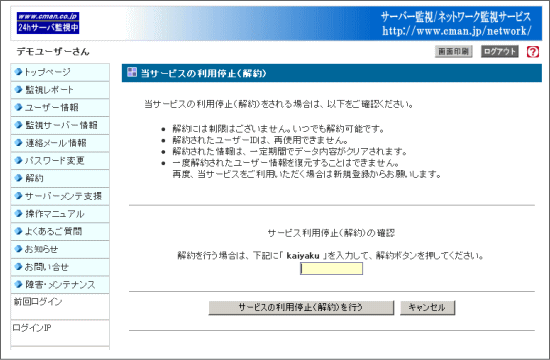Select 監視サーバー情報 in the sidebar
The height and width of the screenshot is (360, 550).
click(x=60, y=125)
